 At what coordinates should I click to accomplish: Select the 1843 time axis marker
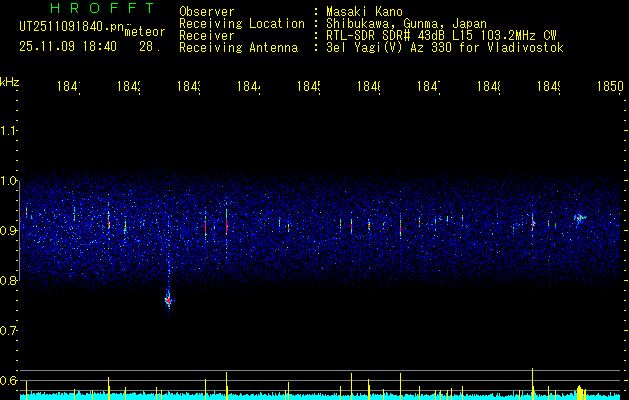[189, 86]
